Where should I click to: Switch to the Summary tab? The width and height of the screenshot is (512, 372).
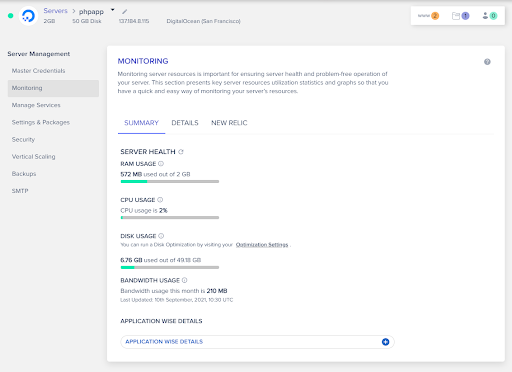(141, 123)
